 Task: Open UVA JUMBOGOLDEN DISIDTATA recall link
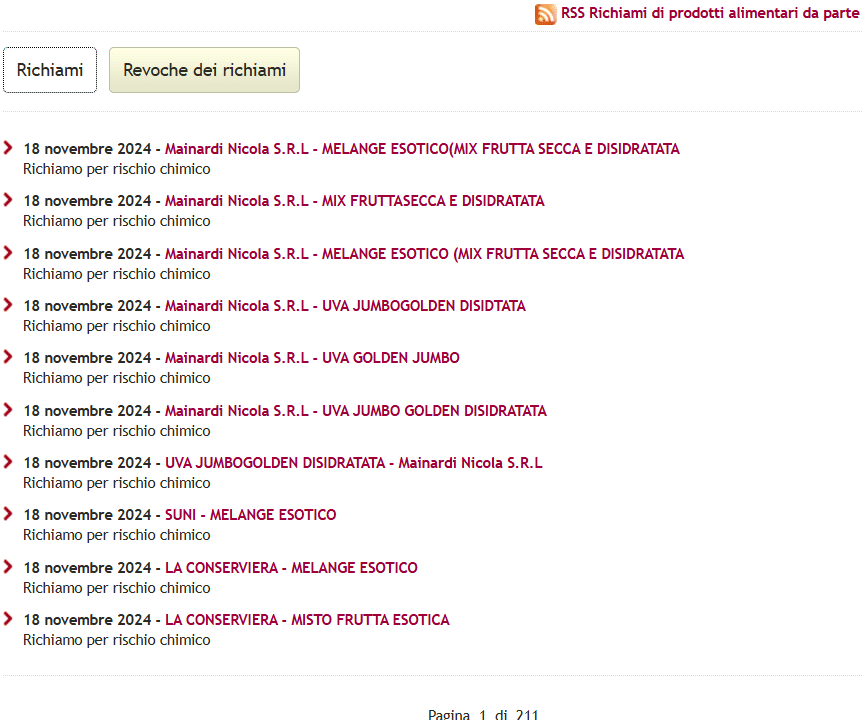(x=345, y=306)
